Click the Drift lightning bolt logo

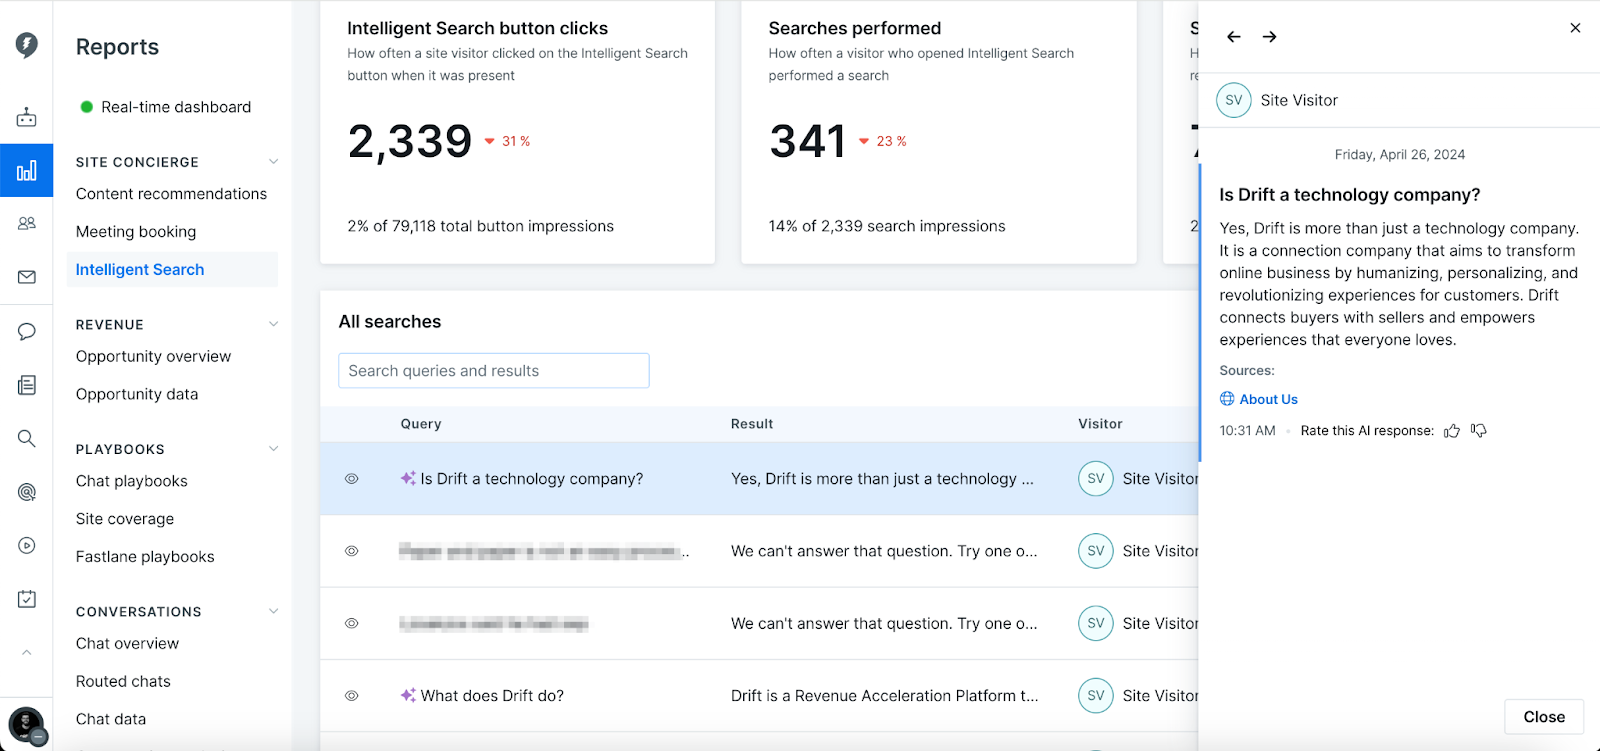point(27,44)
